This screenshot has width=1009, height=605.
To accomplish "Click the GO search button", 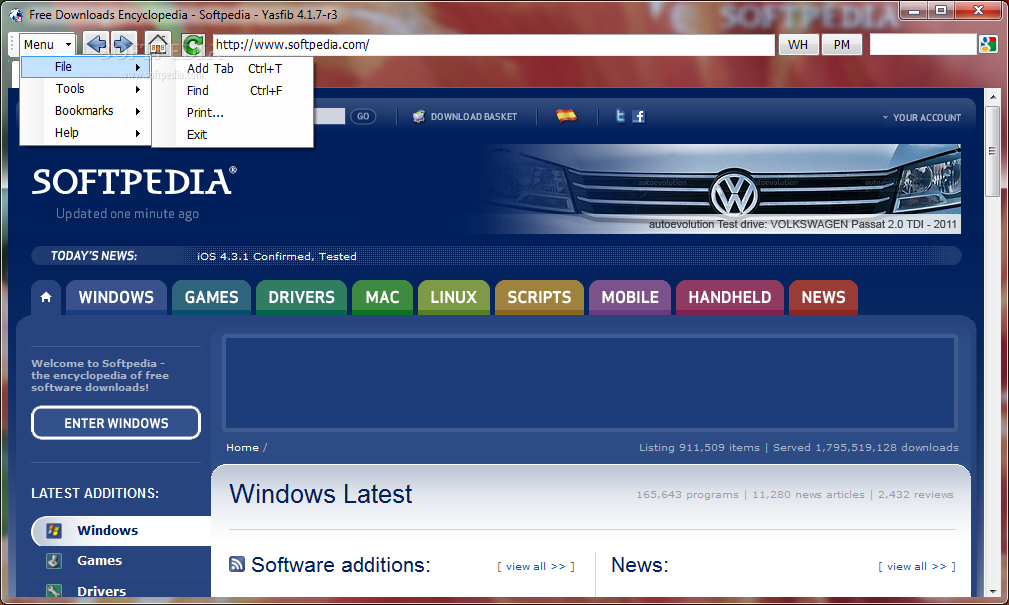I will pos(363,116).
